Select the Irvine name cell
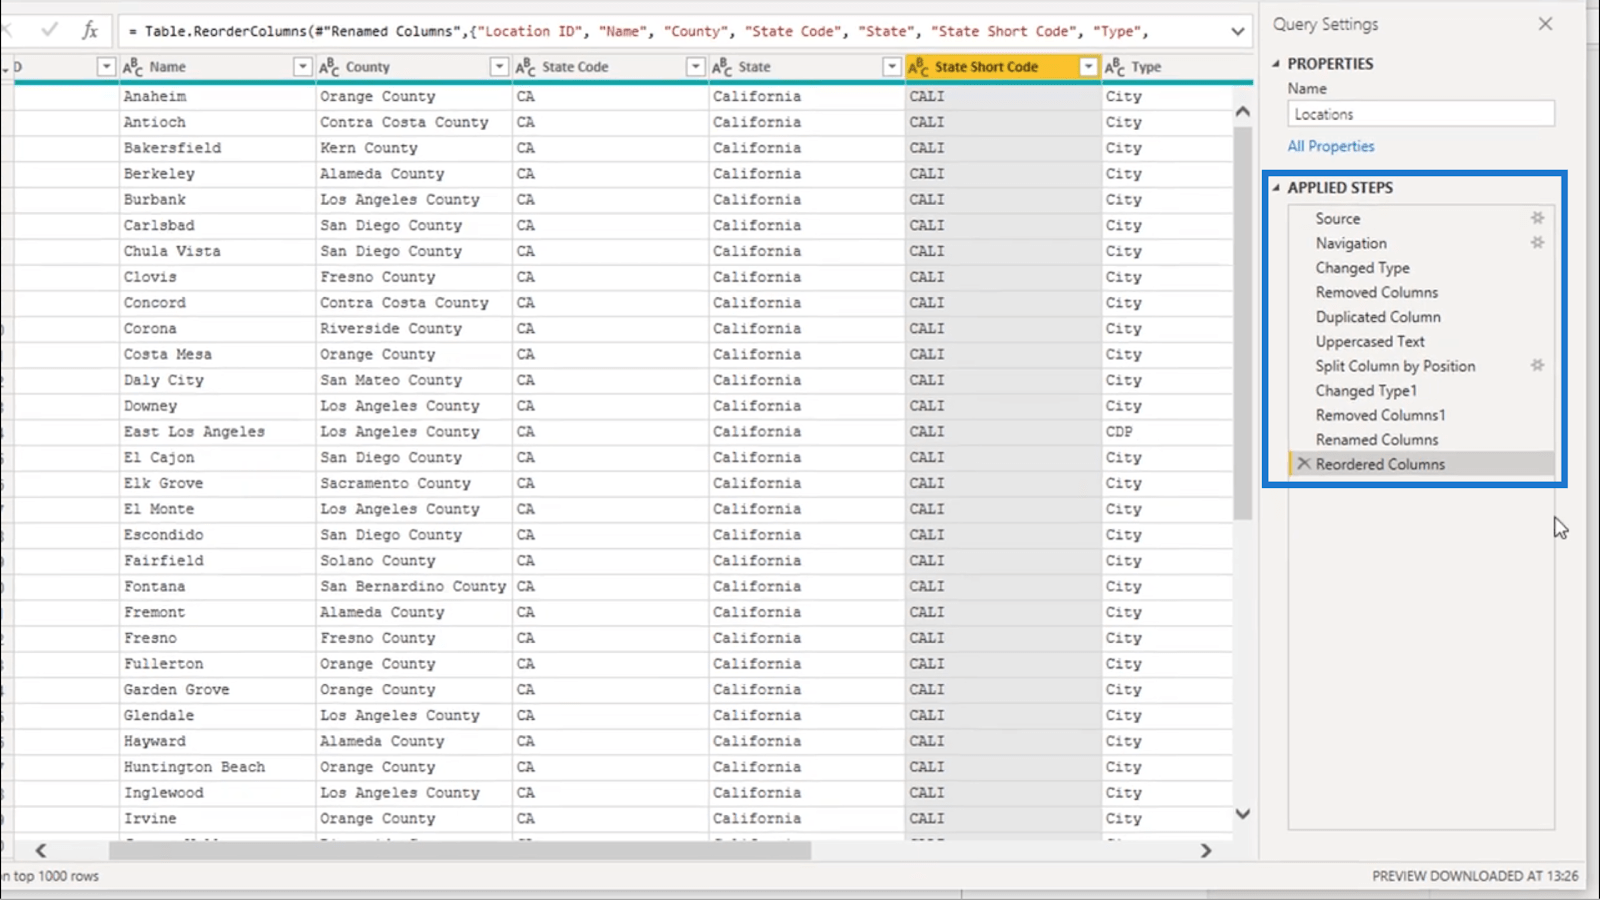1600x900 pixels. coord(216,819)
